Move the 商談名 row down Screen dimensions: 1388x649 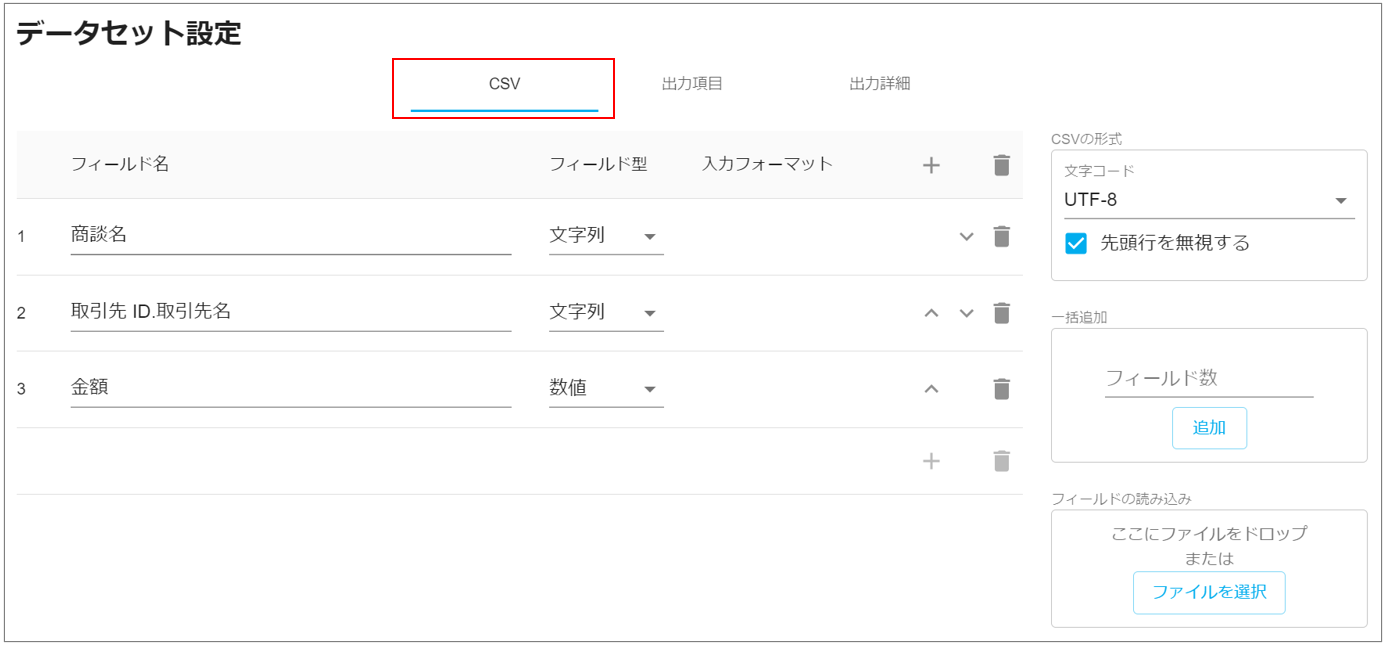(966, 237)
